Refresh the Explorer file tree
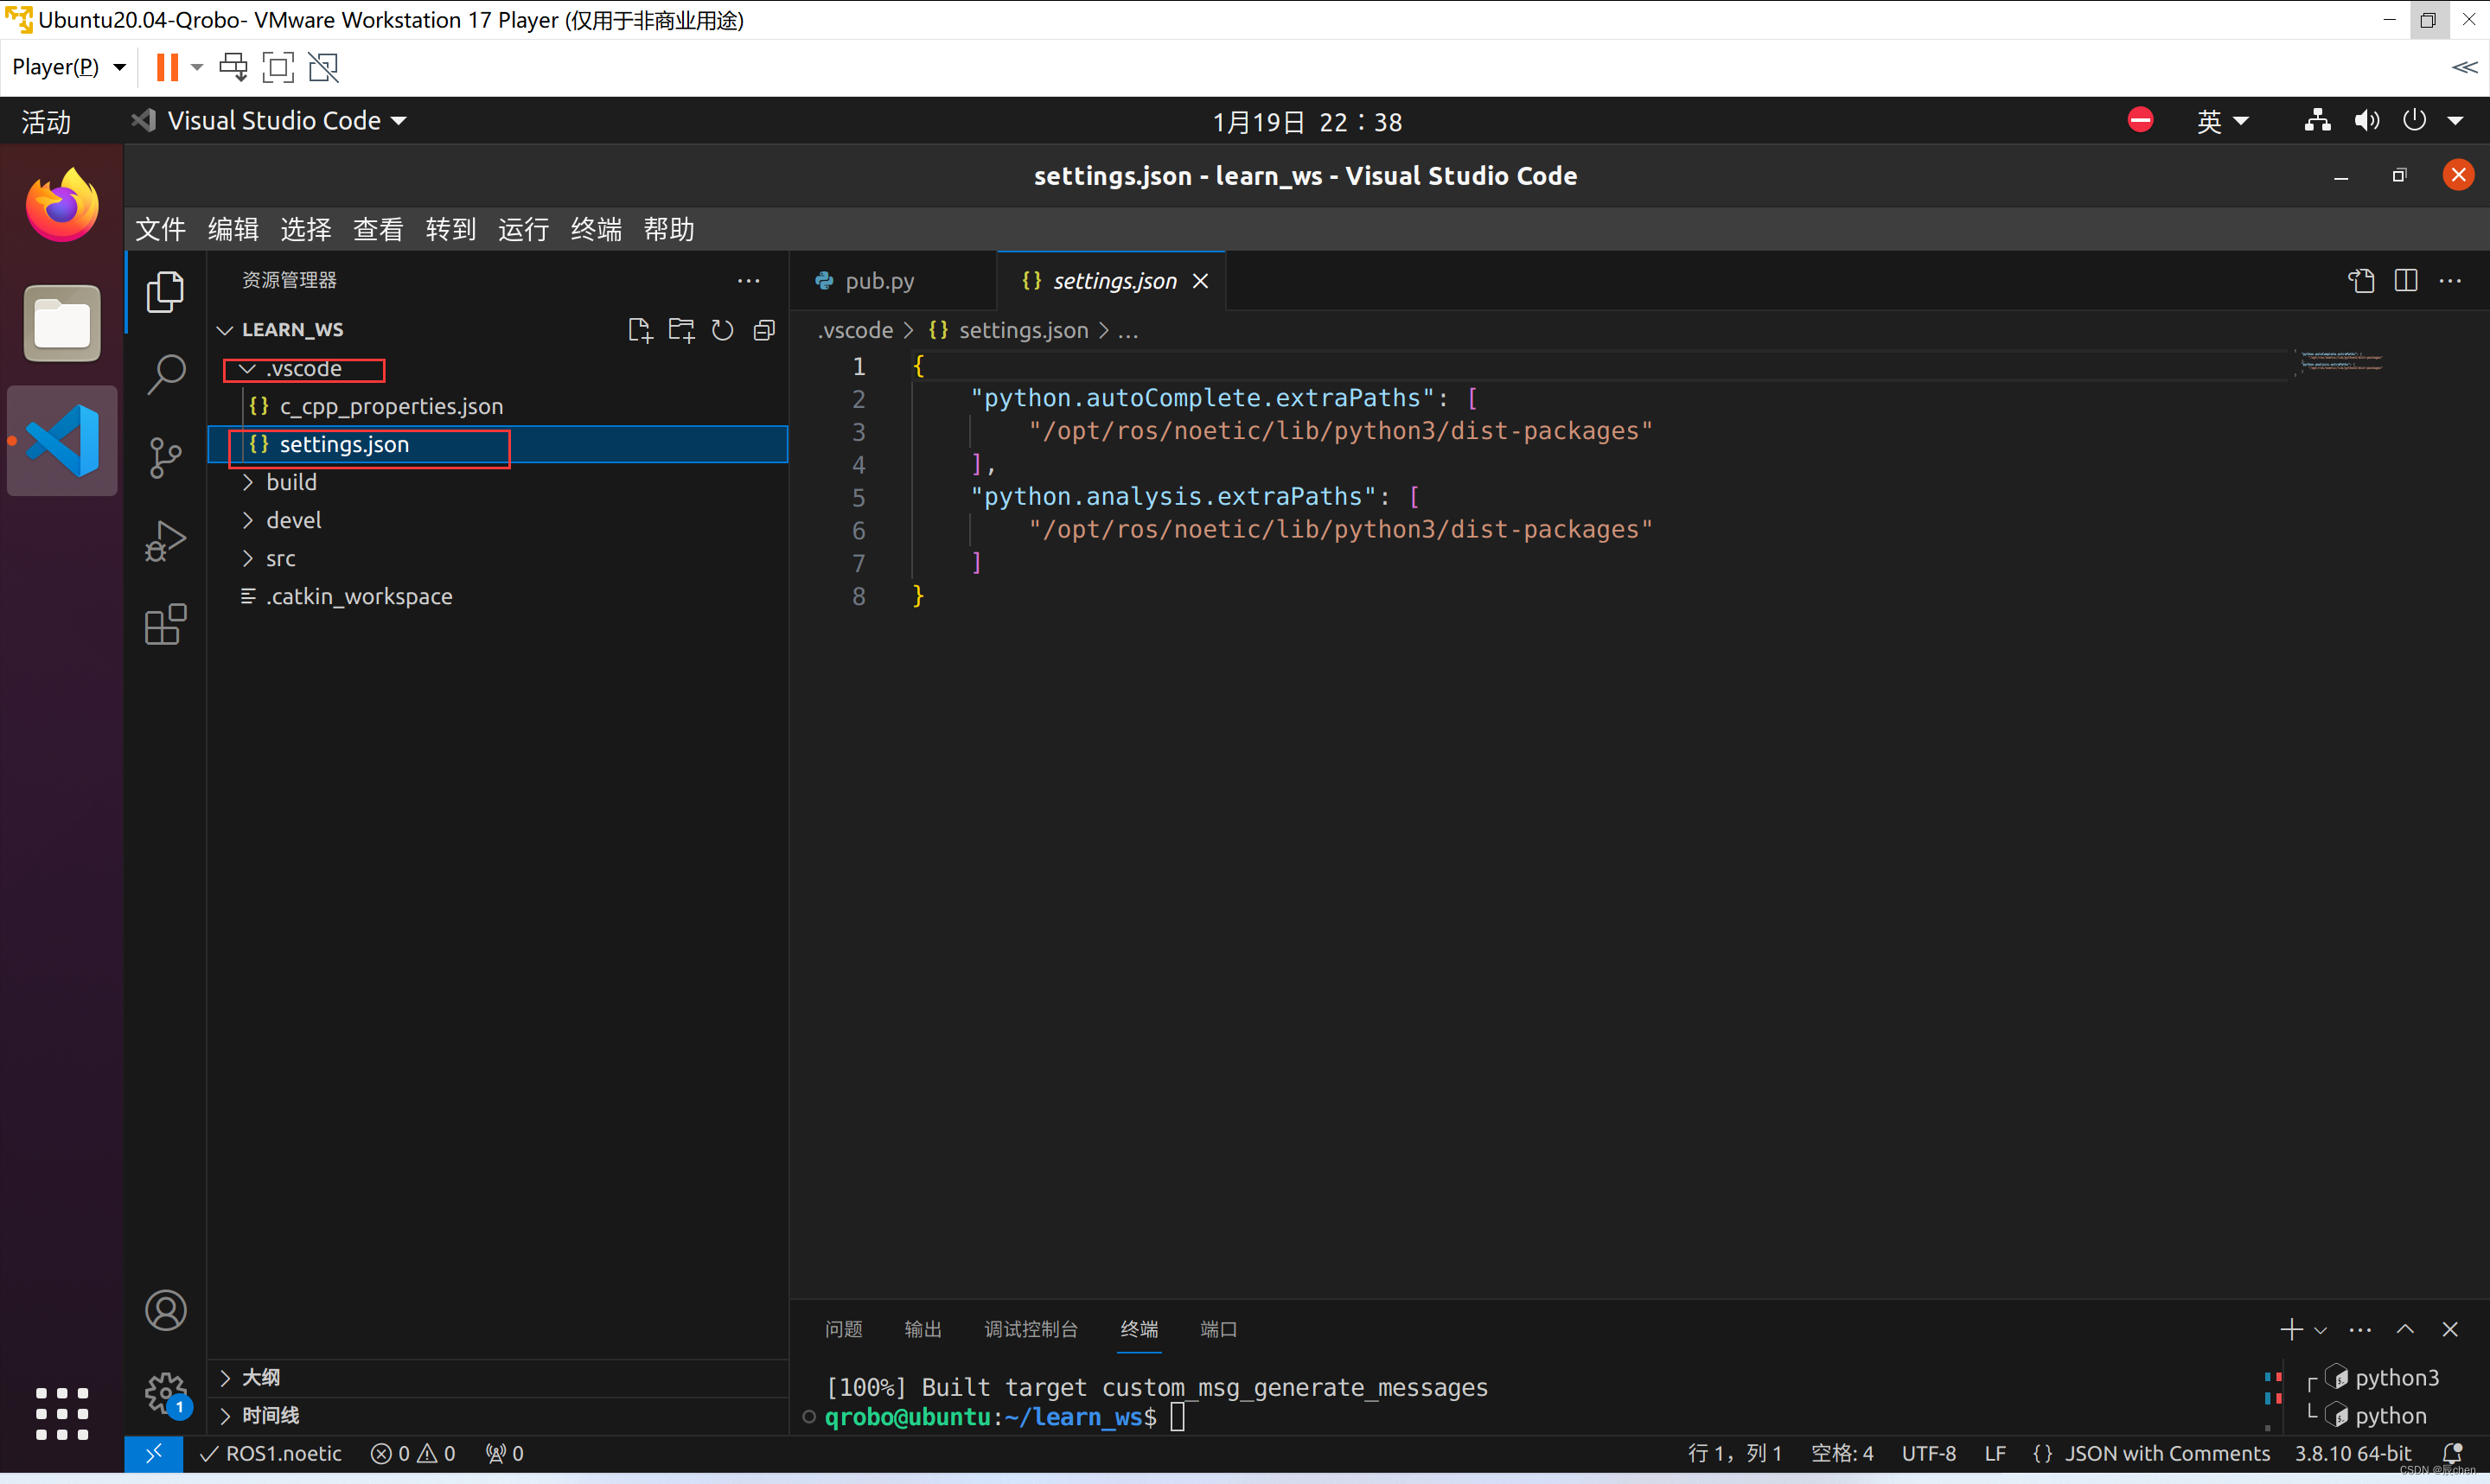 coord(722,330)
